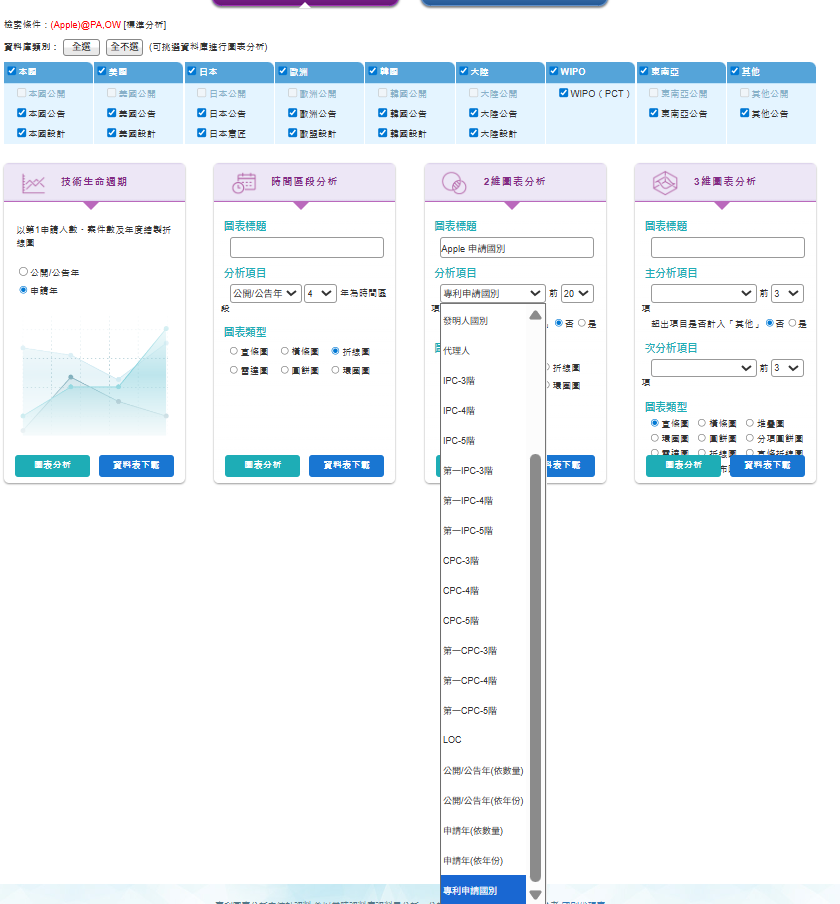Viewport: 840px width, 904px height.
Task: Select the 公開/公告年 radio button
Action: (24, 272)
